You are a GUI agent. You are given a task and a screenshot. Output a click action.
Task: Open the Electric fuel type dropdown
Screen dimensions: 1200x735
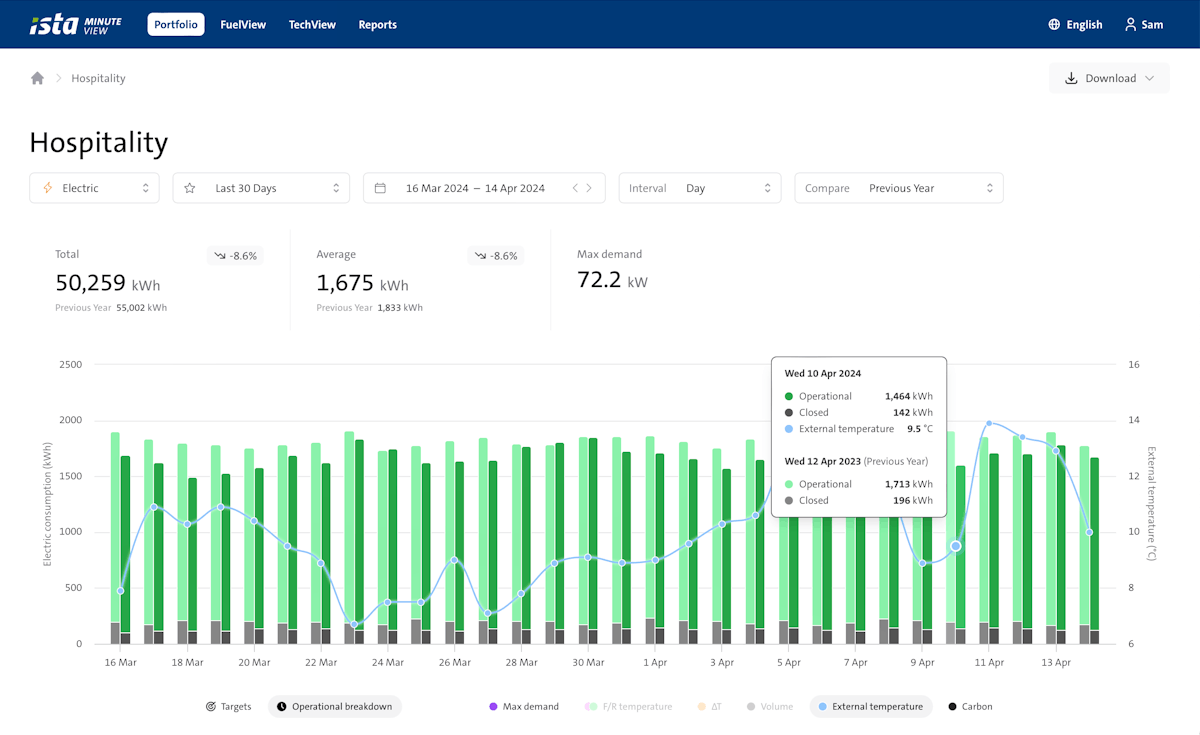[94, 188]
